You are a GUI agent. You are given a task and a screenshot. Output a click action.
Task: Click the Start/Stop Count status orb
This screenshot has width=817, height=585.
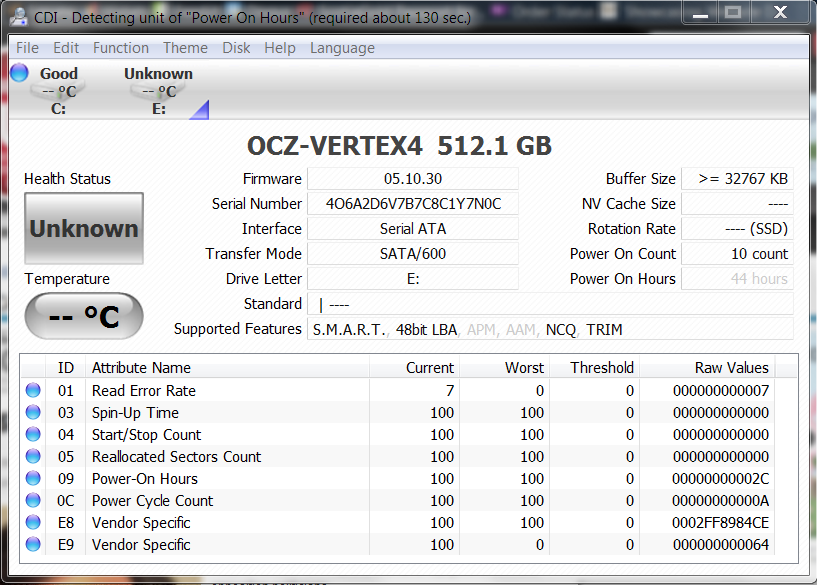click(34, 435)
